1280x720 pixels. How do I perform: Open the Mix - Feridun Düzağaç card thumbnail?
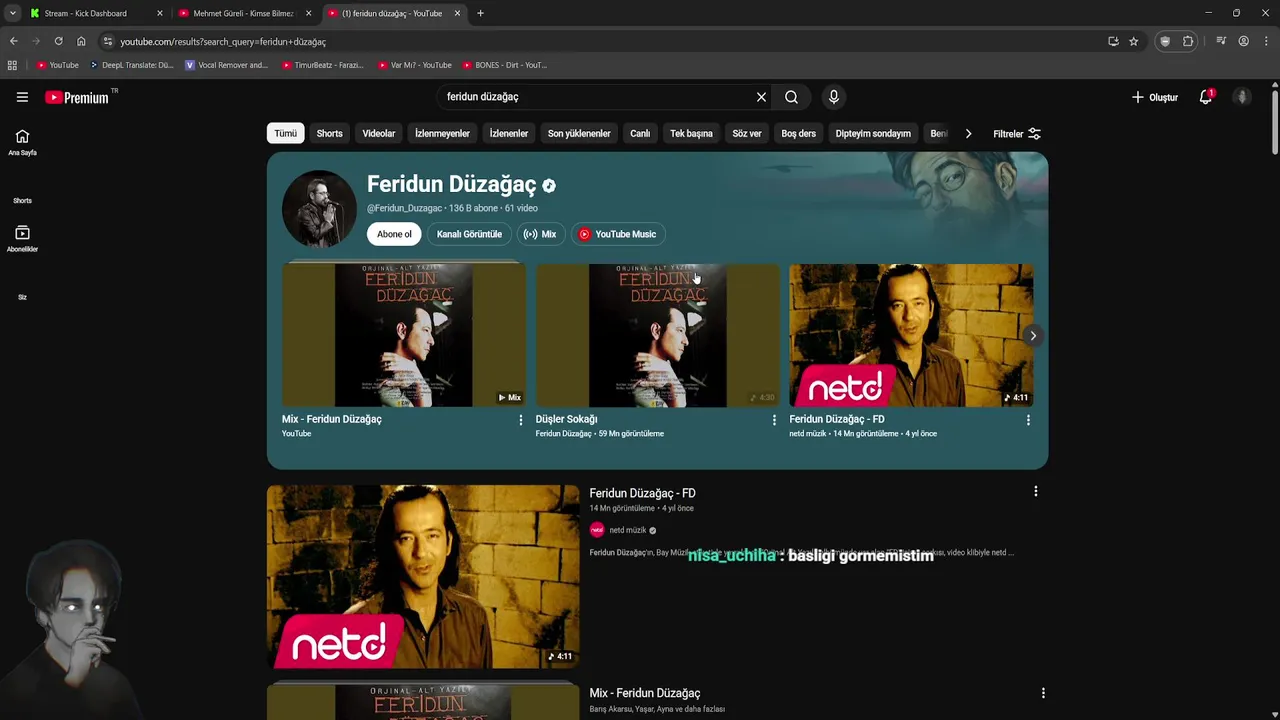click(x=404, y=335)
